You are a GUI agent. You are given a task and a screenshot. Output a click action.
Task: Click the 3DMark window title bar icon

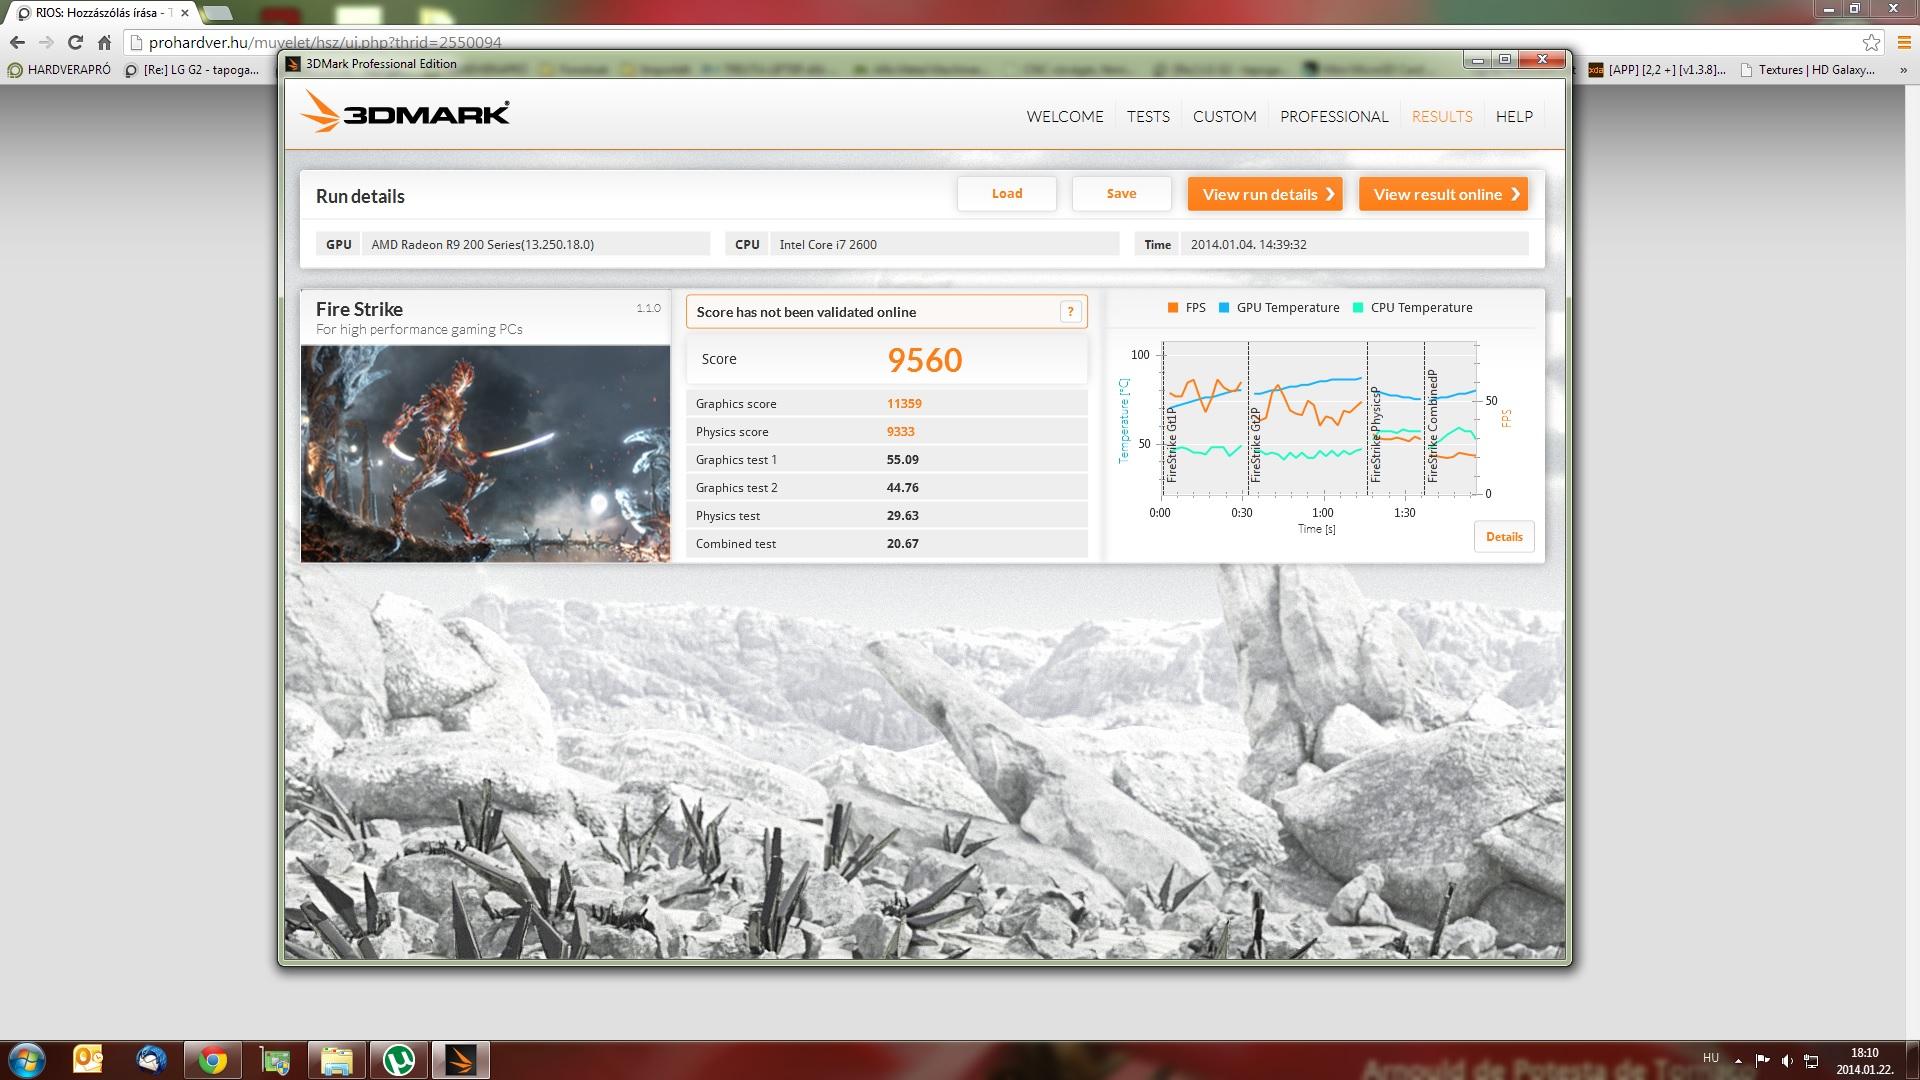coord(293,63)
